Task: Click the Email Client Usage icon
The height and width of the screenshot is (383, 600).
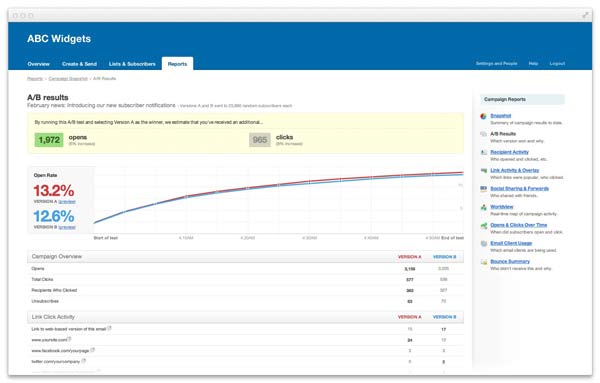Action: click(483, 243)
